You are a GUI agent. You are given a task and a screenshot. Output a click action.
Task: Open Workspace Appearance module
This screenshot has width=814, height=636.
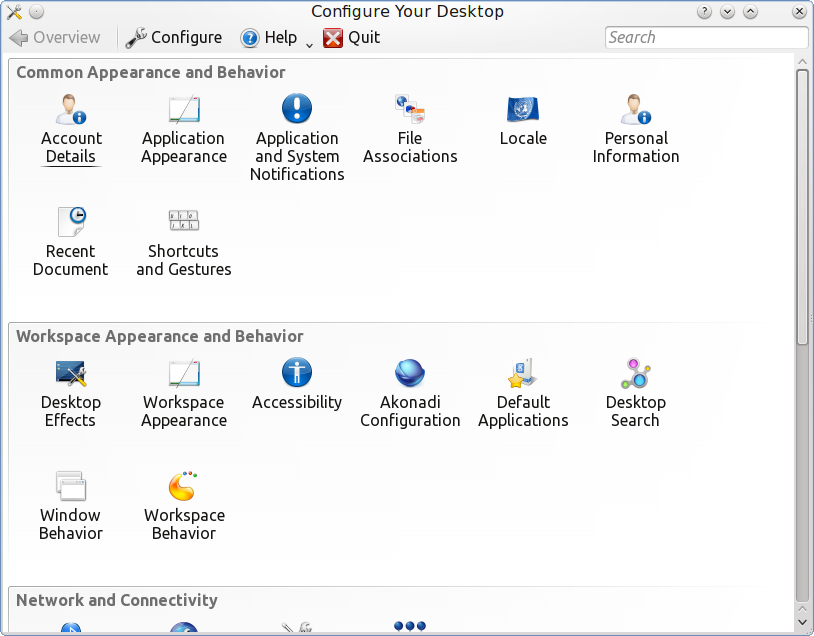(184, 374)
